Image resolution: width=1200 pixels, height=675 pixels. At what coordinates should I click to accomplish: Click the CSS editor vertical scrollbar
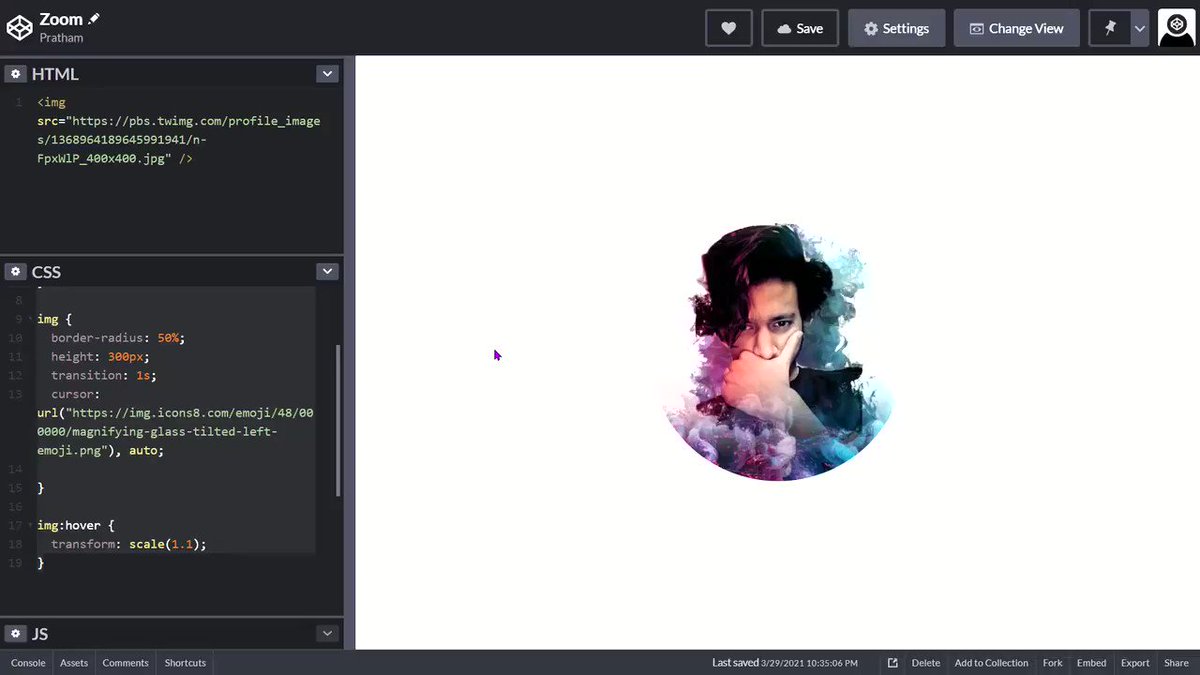[338, 420]
